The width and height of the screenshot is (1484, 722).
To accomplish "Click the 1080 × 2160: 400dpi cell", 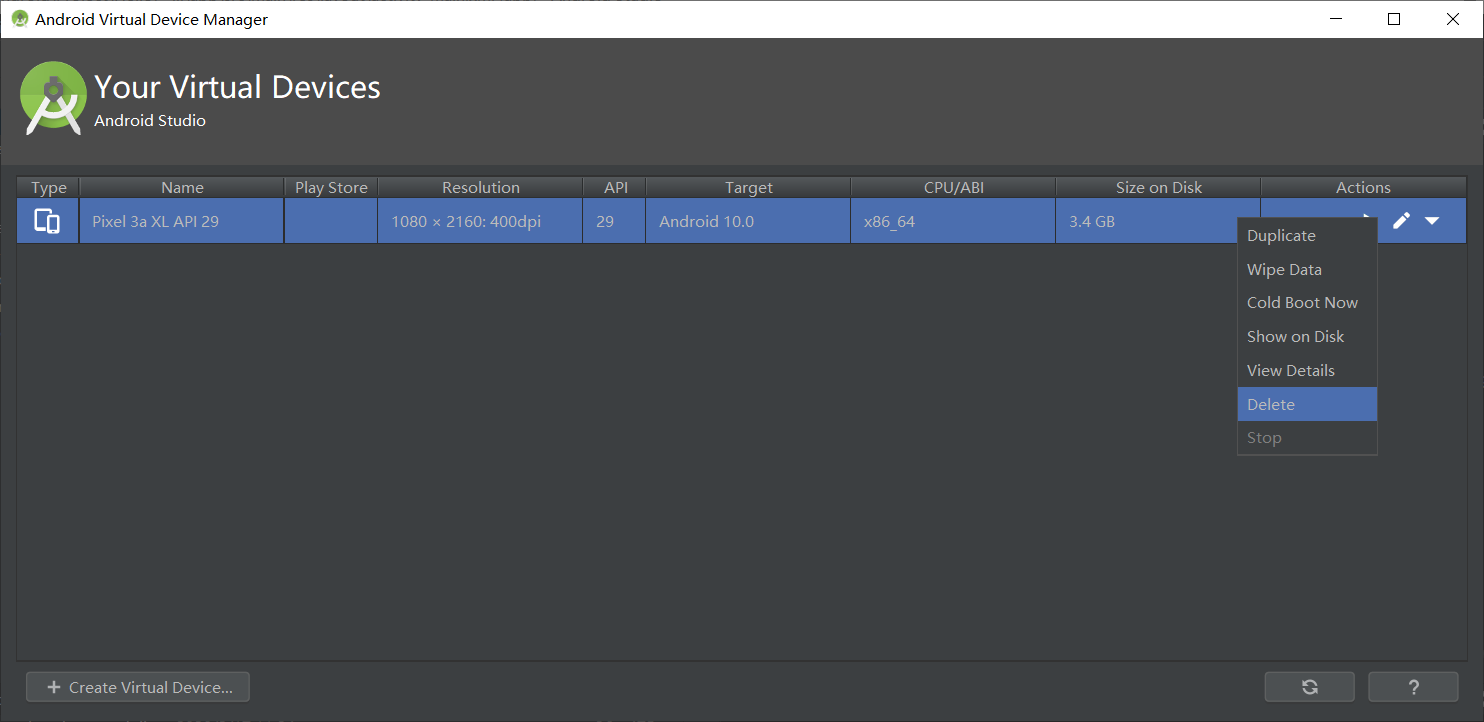I will [x=480, y=221].
